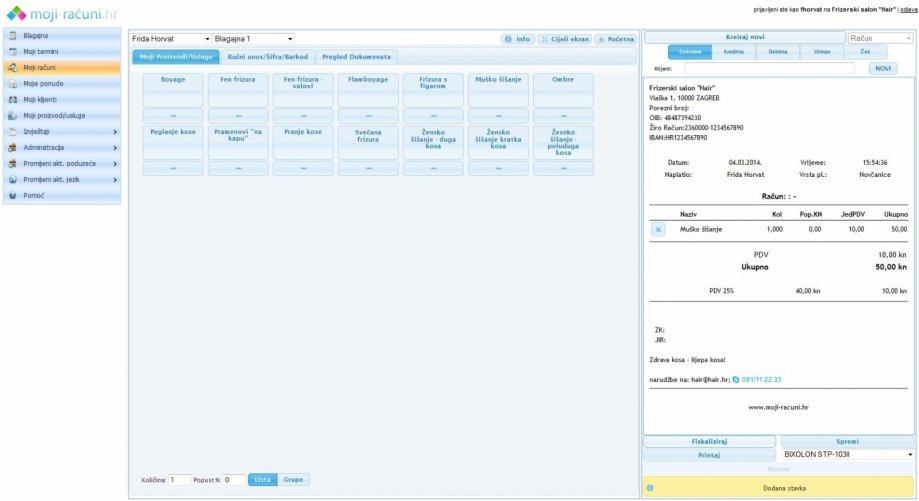Open the Frida Horvat operator dropdown
919x501 pixels.
point(171,39)
